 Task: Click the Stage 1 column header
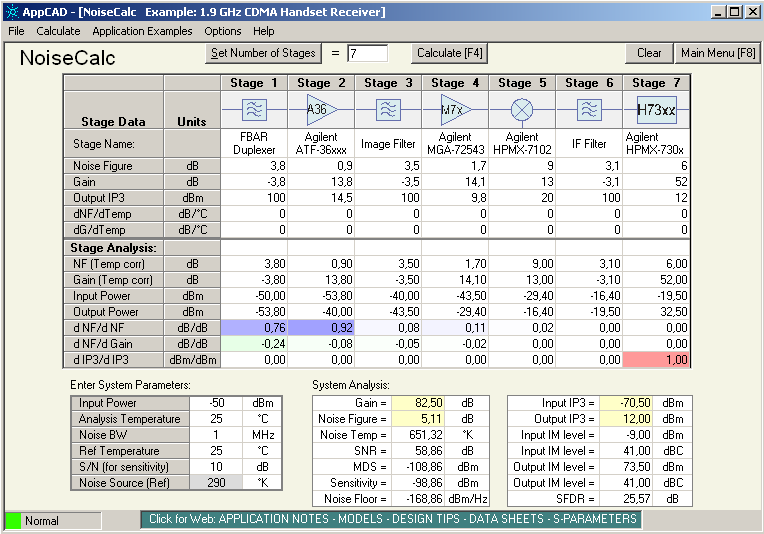(x=254, y=83)
